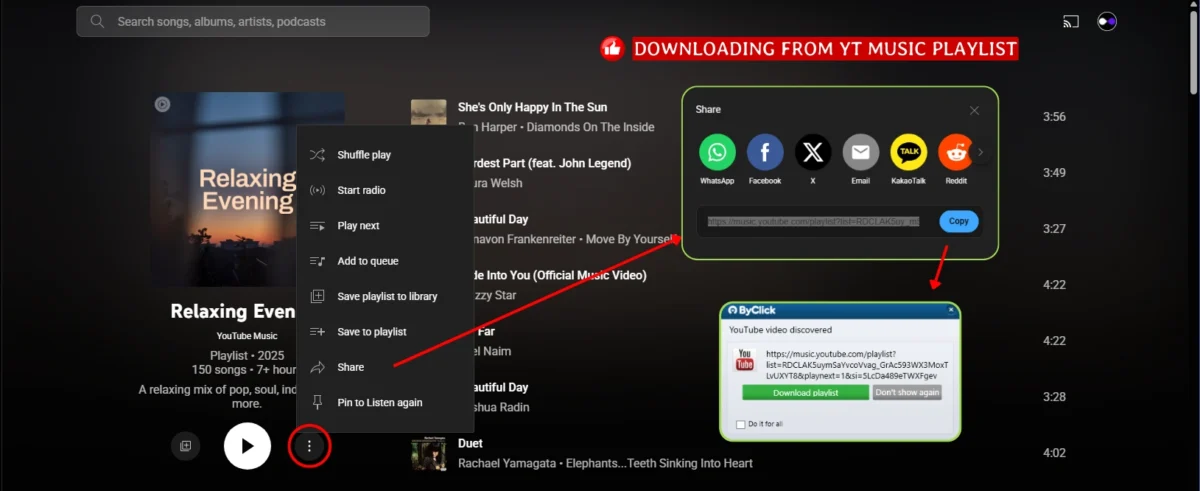Click the save-to-library icon beside play
The height and width of the screenshot is (491, 1200).
185,446
